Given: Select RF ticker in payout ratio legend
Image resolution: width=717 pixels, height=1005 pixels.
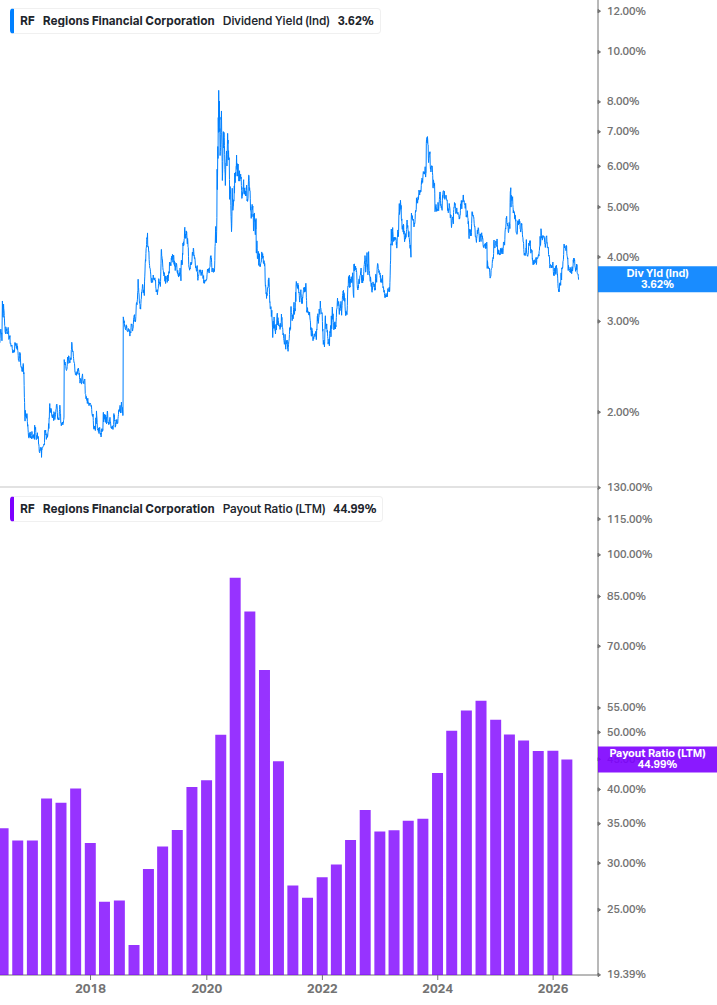Looking at the screenshot, I should tap(27, 509).
